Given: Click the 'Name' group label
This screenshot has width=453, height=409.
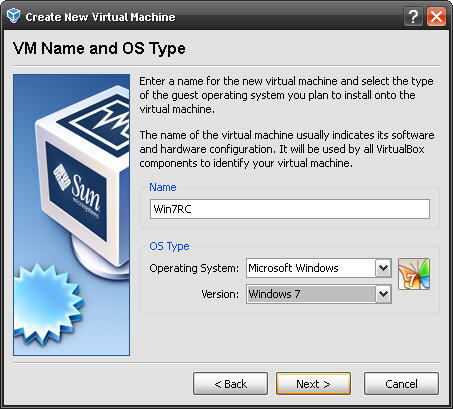Looking at the screenshot, I should [x=163, y=187].
